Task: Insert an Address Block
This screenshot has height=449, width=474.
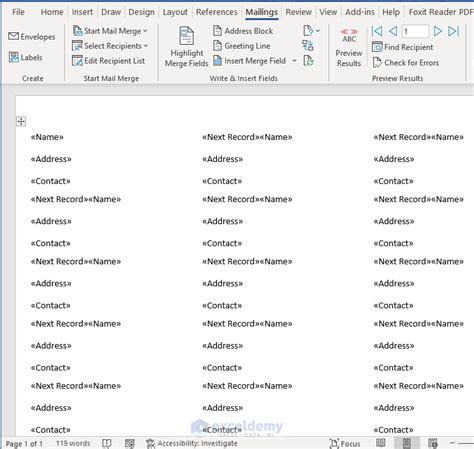Action: coord(243,31)
